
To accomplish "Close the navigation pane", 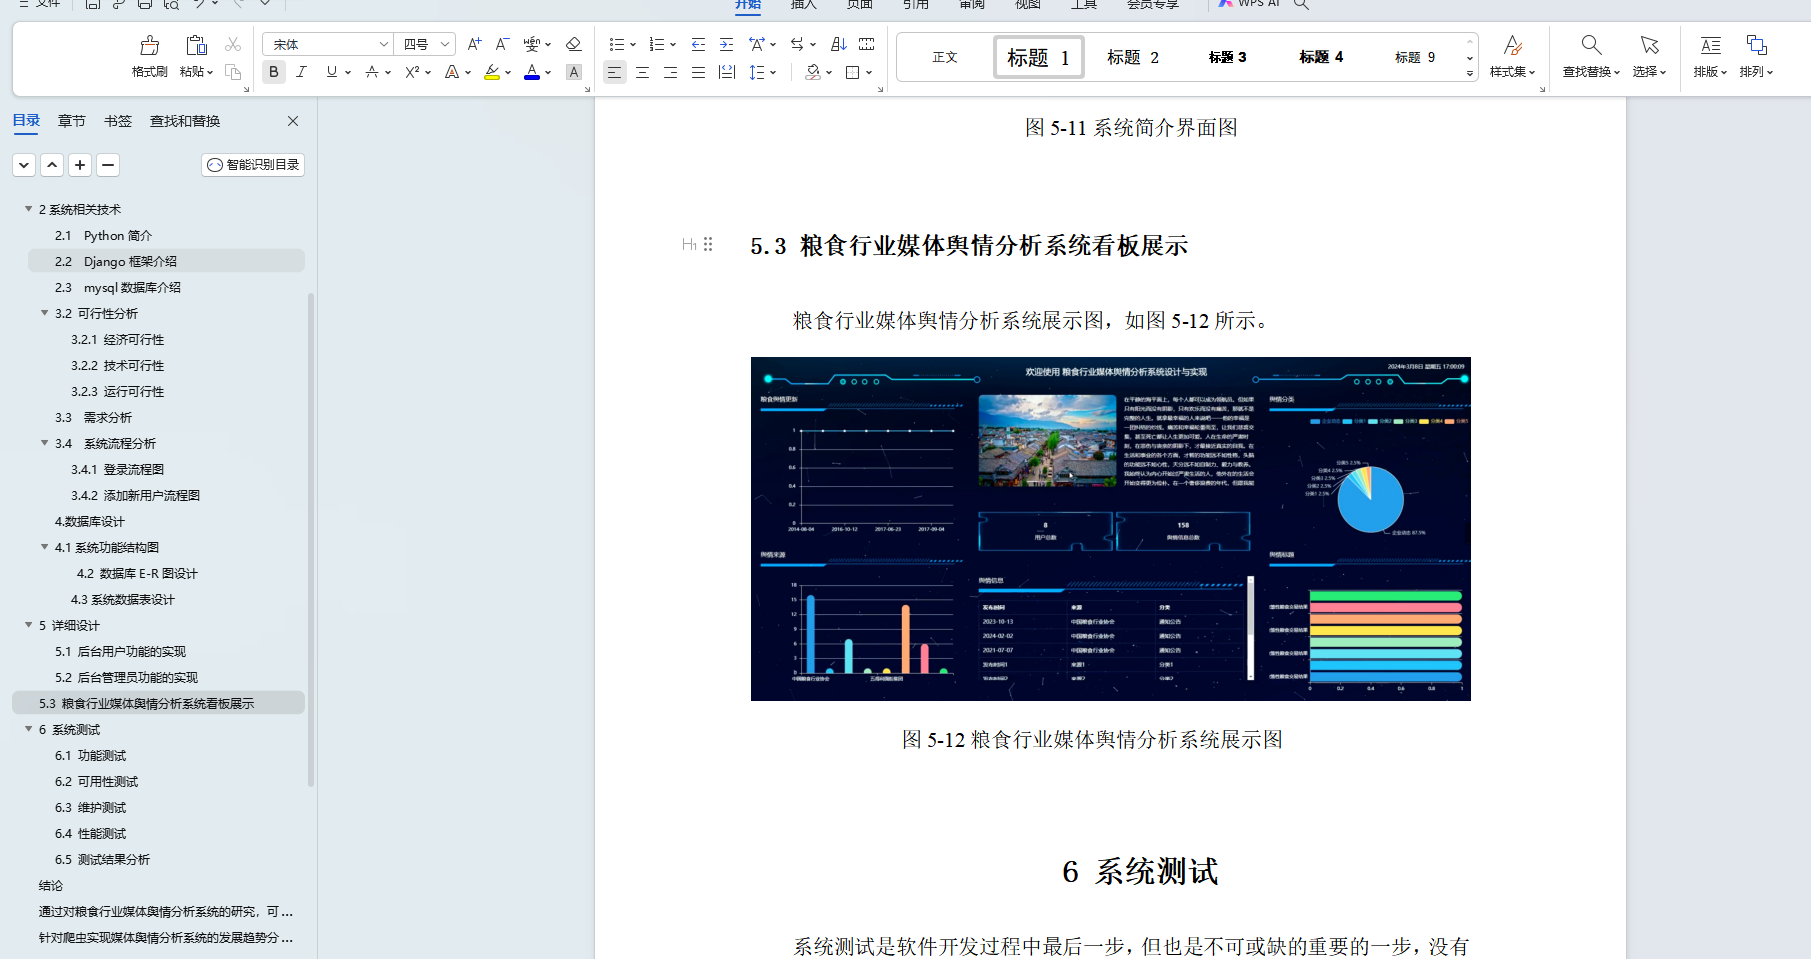I will [293, 121].
